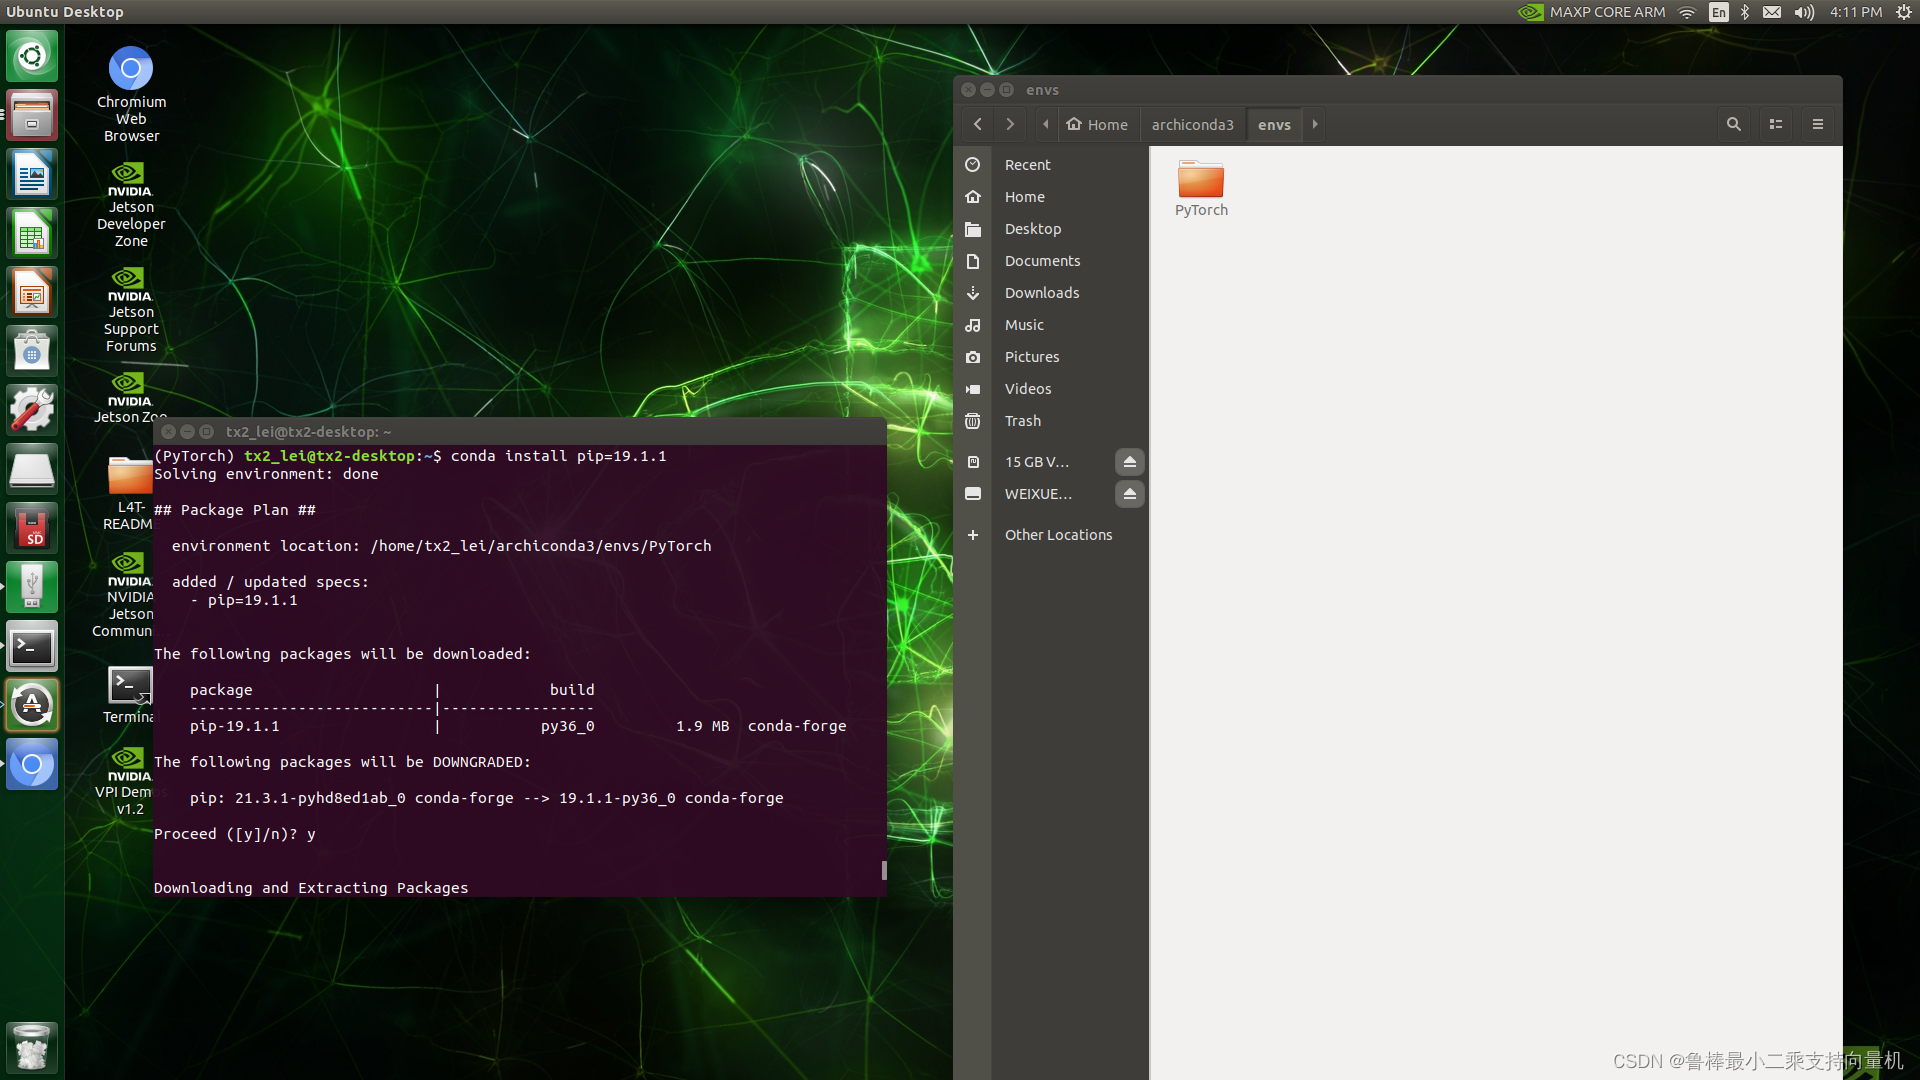Viewport: 1920px width, 1080px height.
Task: Open Ubuntu Software store from launcher
Action: click(x=32, y=351)
